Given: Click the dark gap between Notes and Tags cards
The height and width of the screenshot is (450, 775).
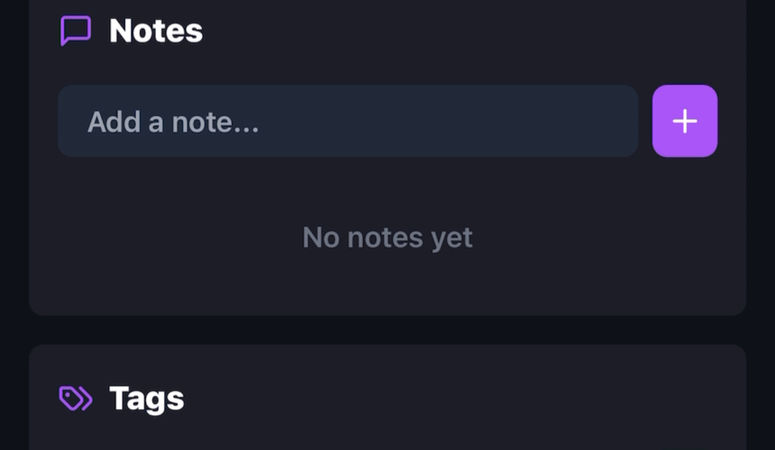Looking at the screenshot, I should [x=388, y=330].
